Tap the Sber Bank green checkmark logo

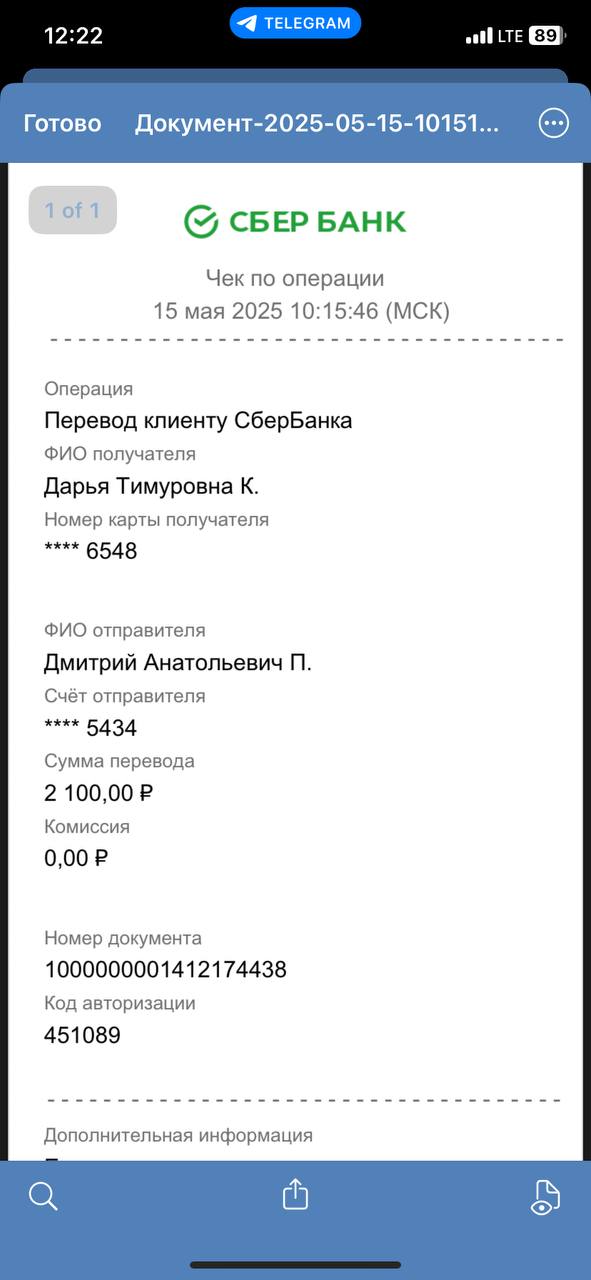coord(201,221)
